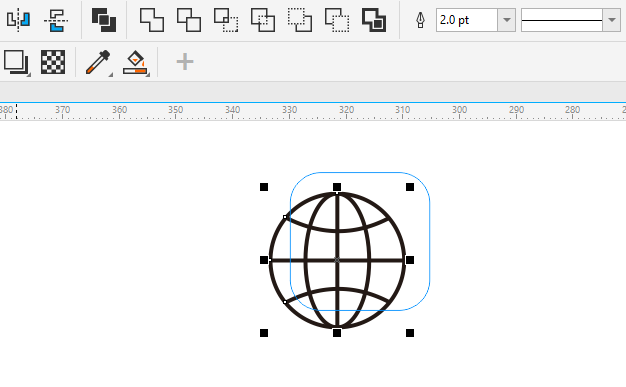
Task: Click the Combine objects icon
Action: tap(104, 20)
